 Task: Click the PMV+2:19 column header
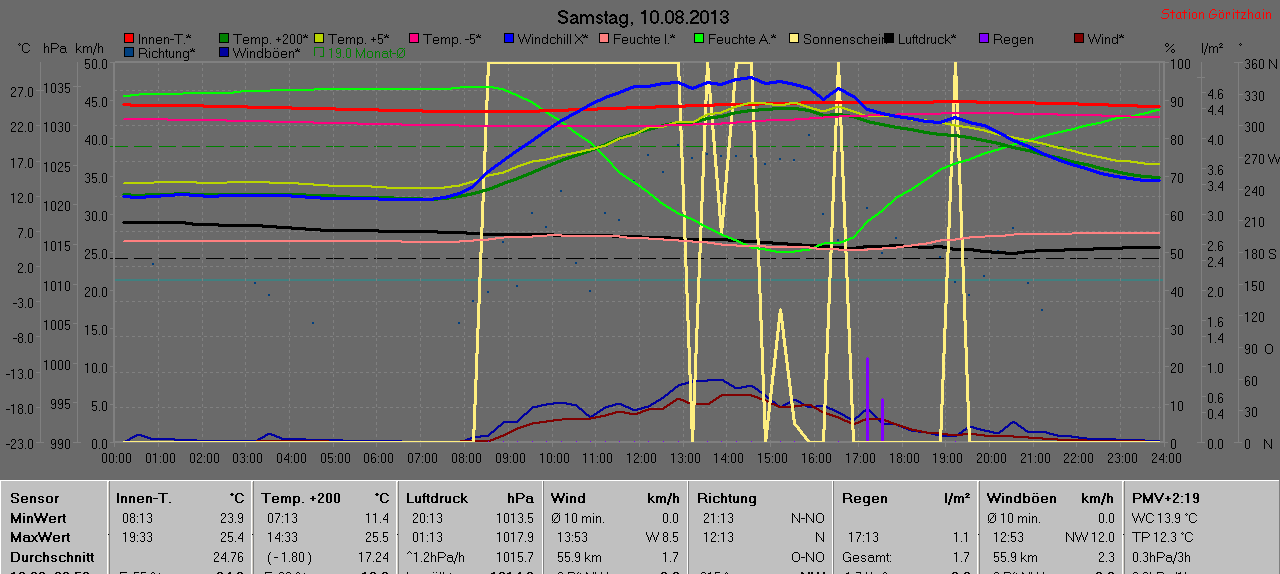1165,498
